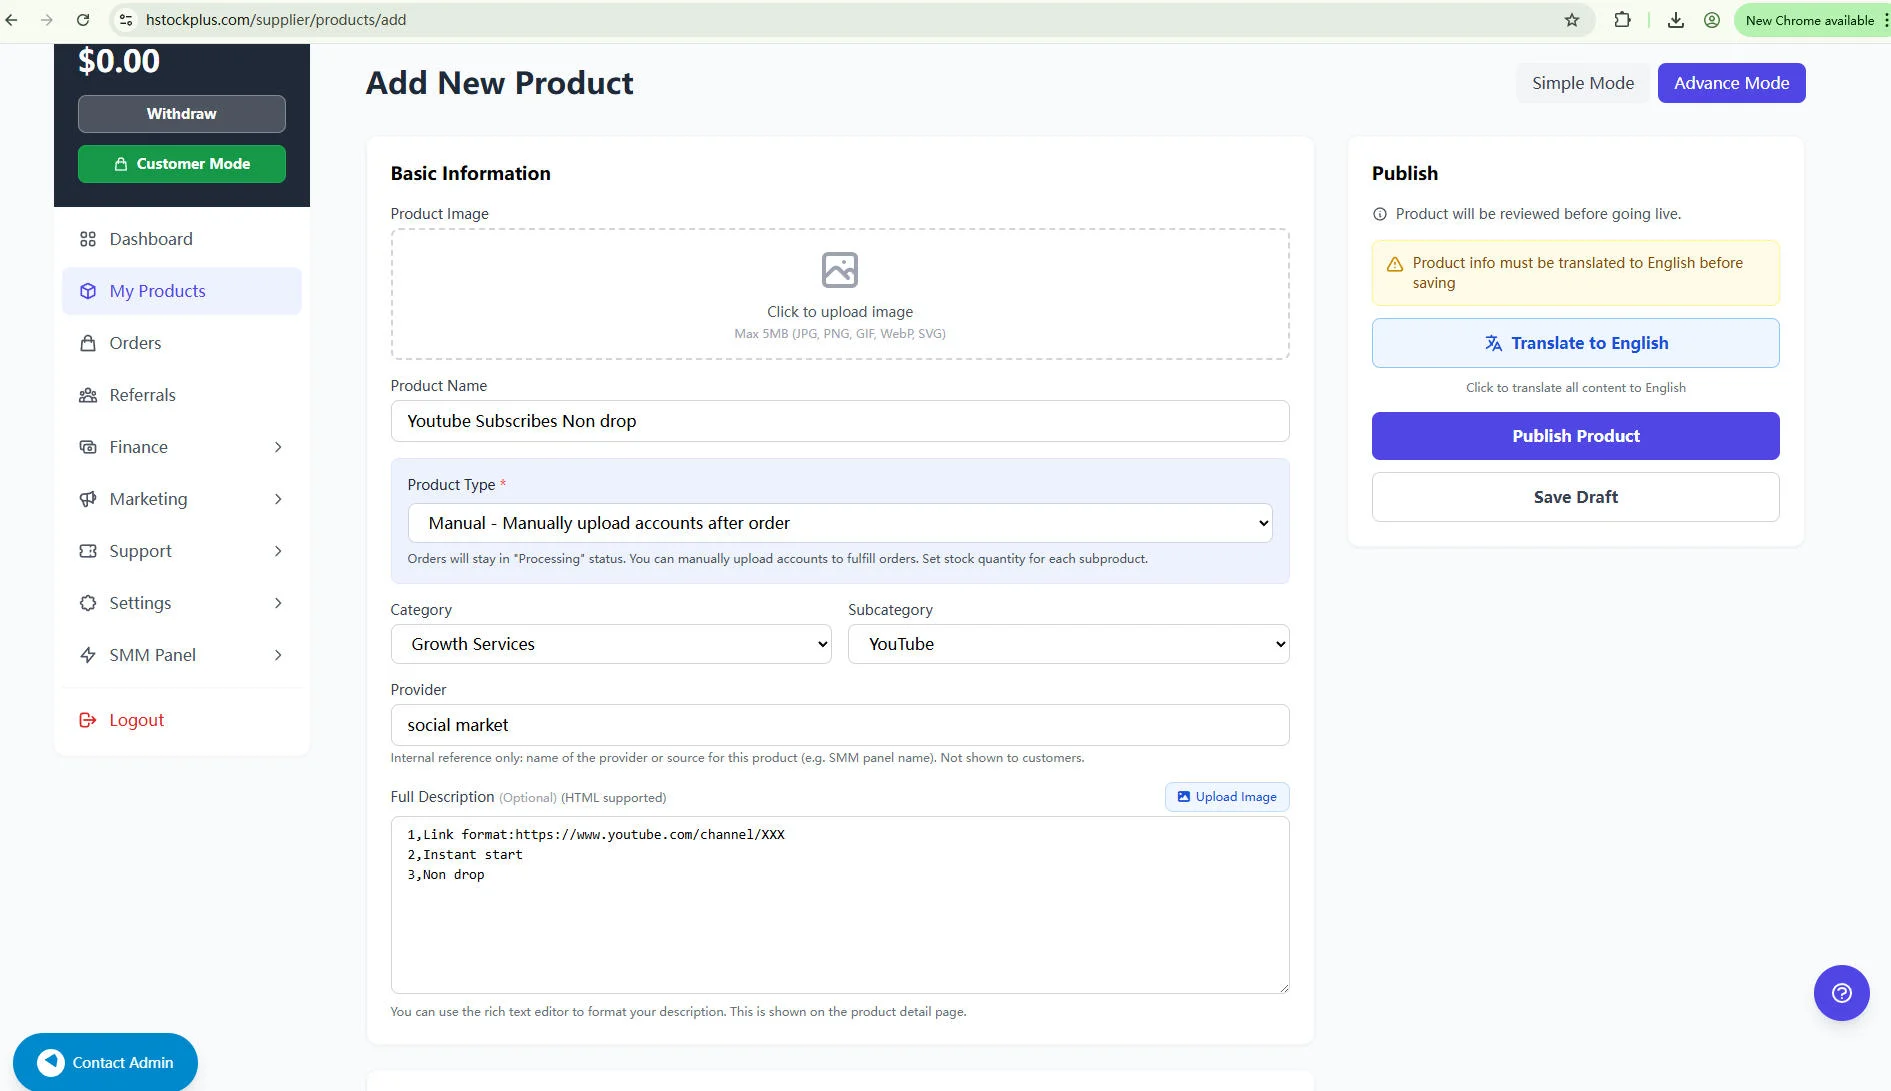The image size is (1891, 1091).
Task: Expand the Finance sidebar menu
Action: [x=181, y=447]
